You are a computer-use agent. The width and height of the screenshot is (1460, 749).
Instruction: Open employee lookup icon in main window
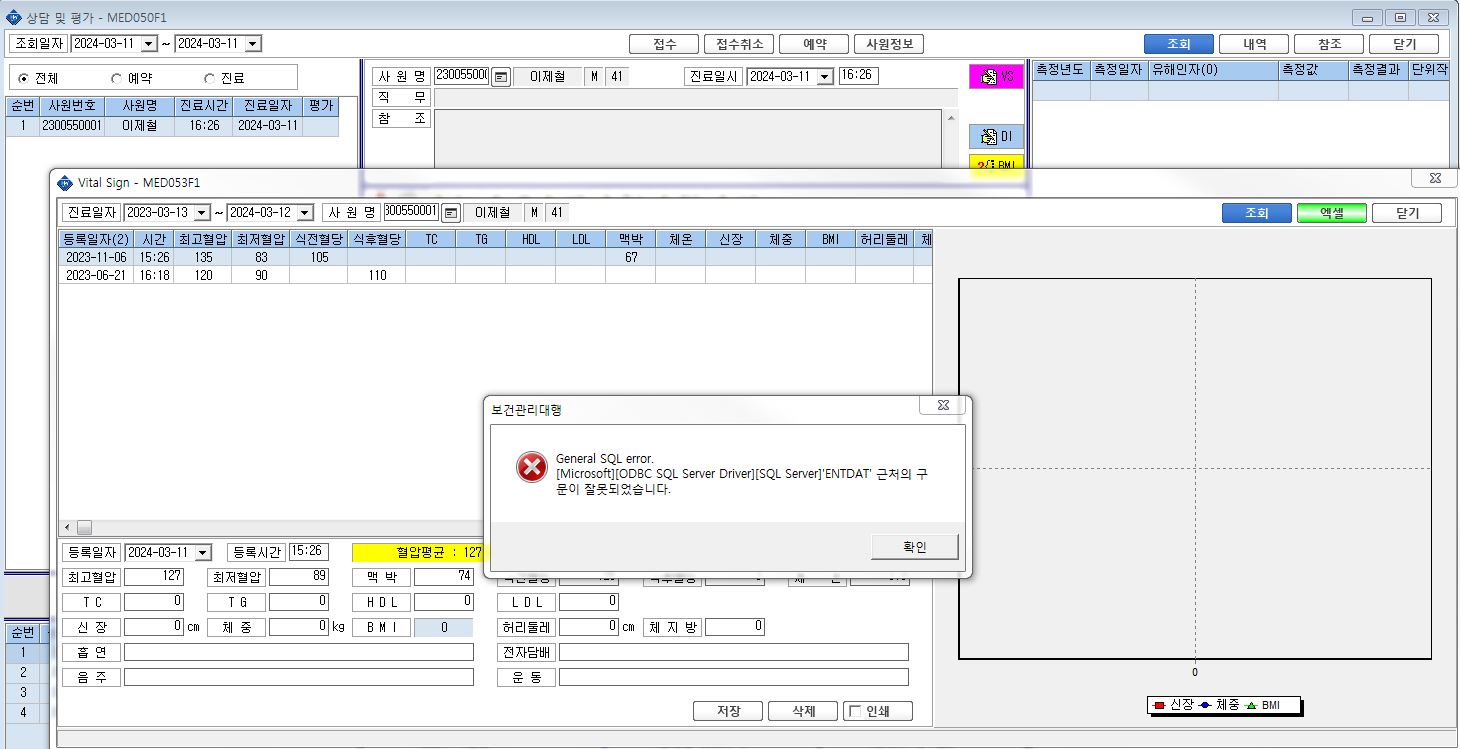click(501, 76)
